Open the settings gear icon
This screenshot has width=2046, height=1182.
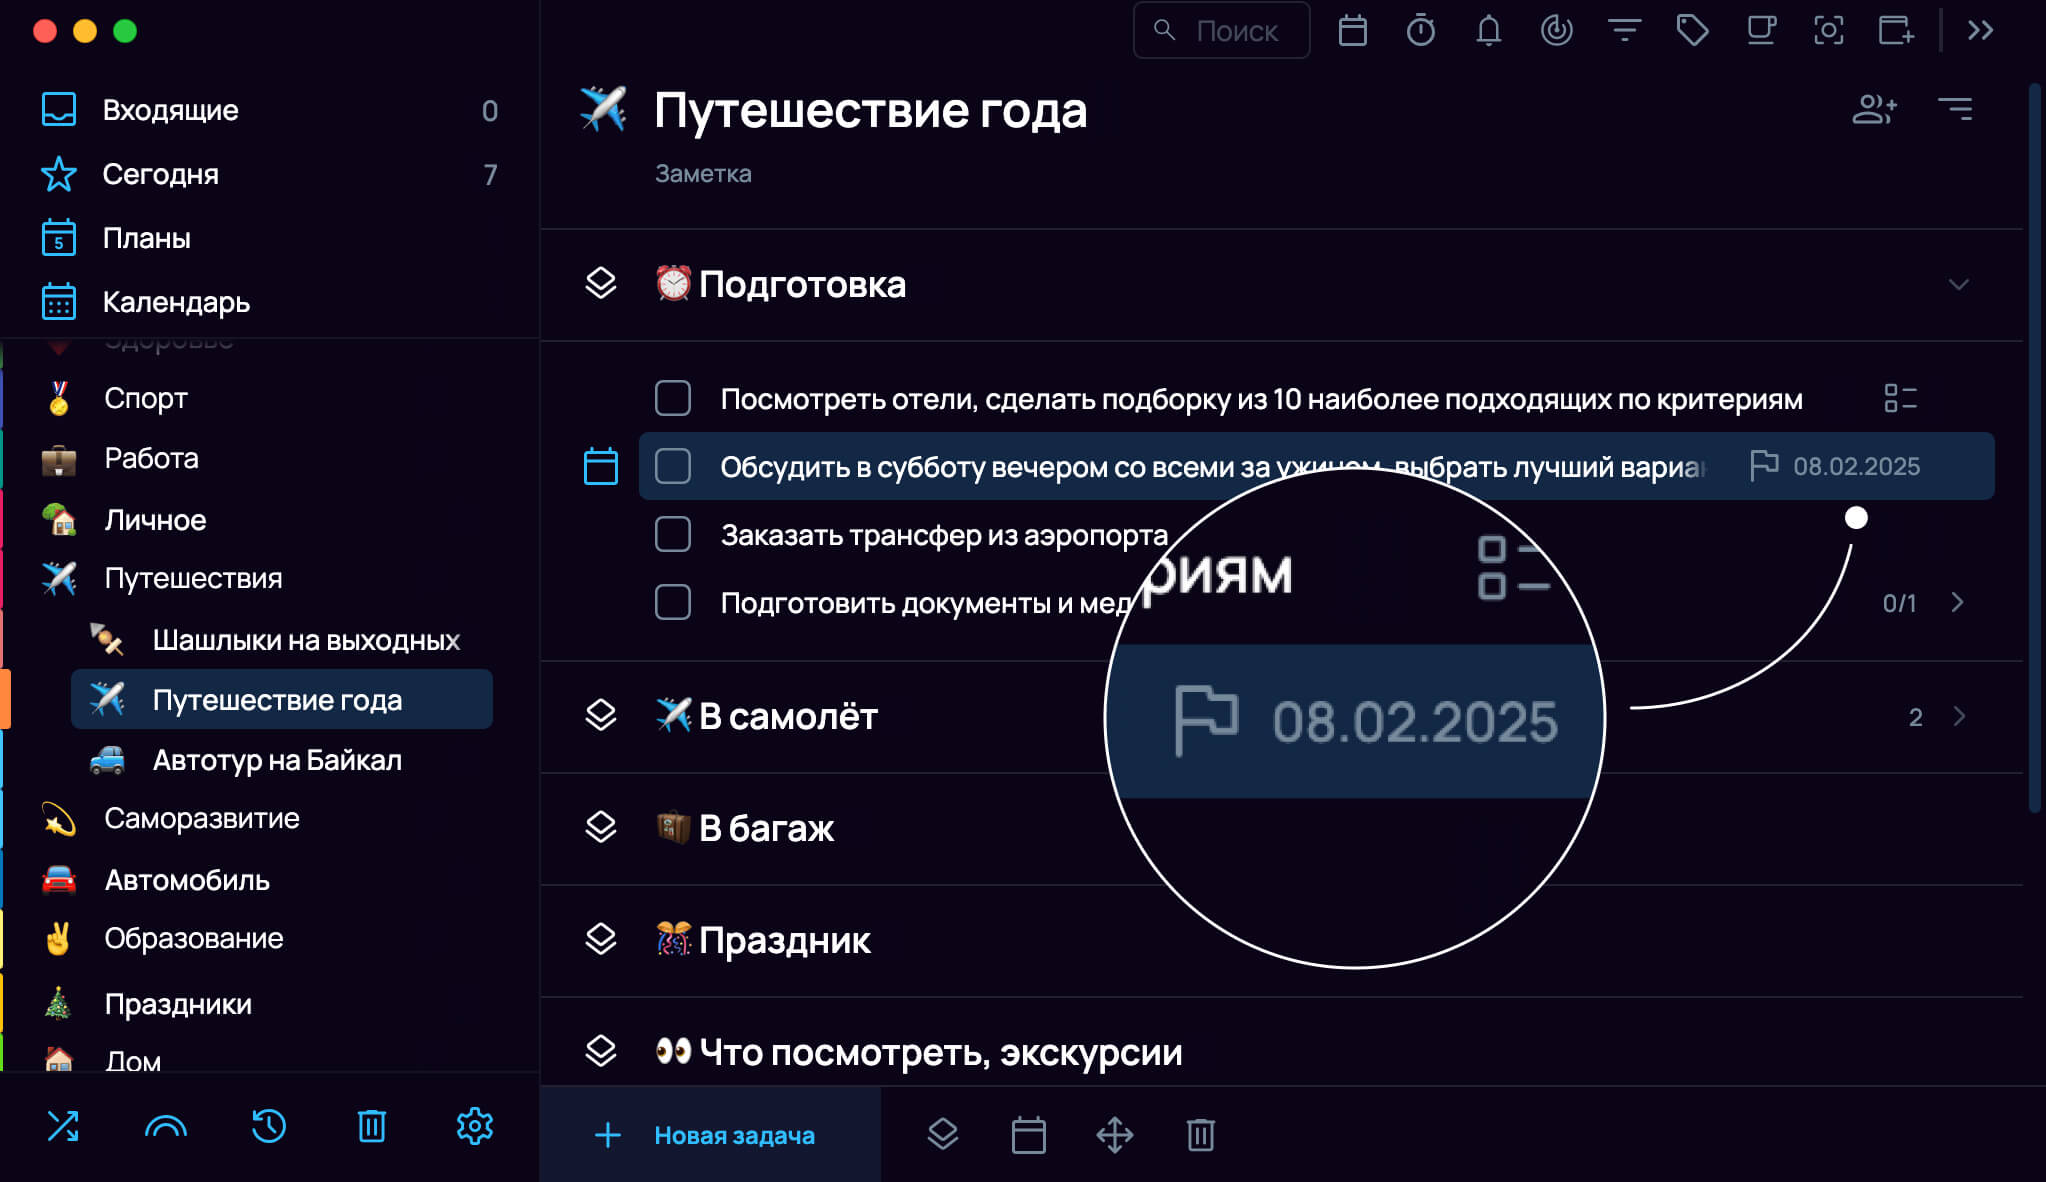coord(475,1126)
